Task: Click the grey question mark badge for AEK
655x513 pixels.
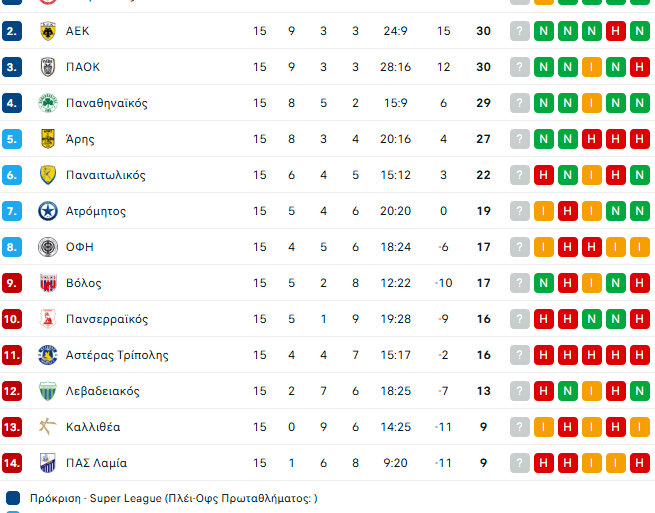Action: [519, 31]
